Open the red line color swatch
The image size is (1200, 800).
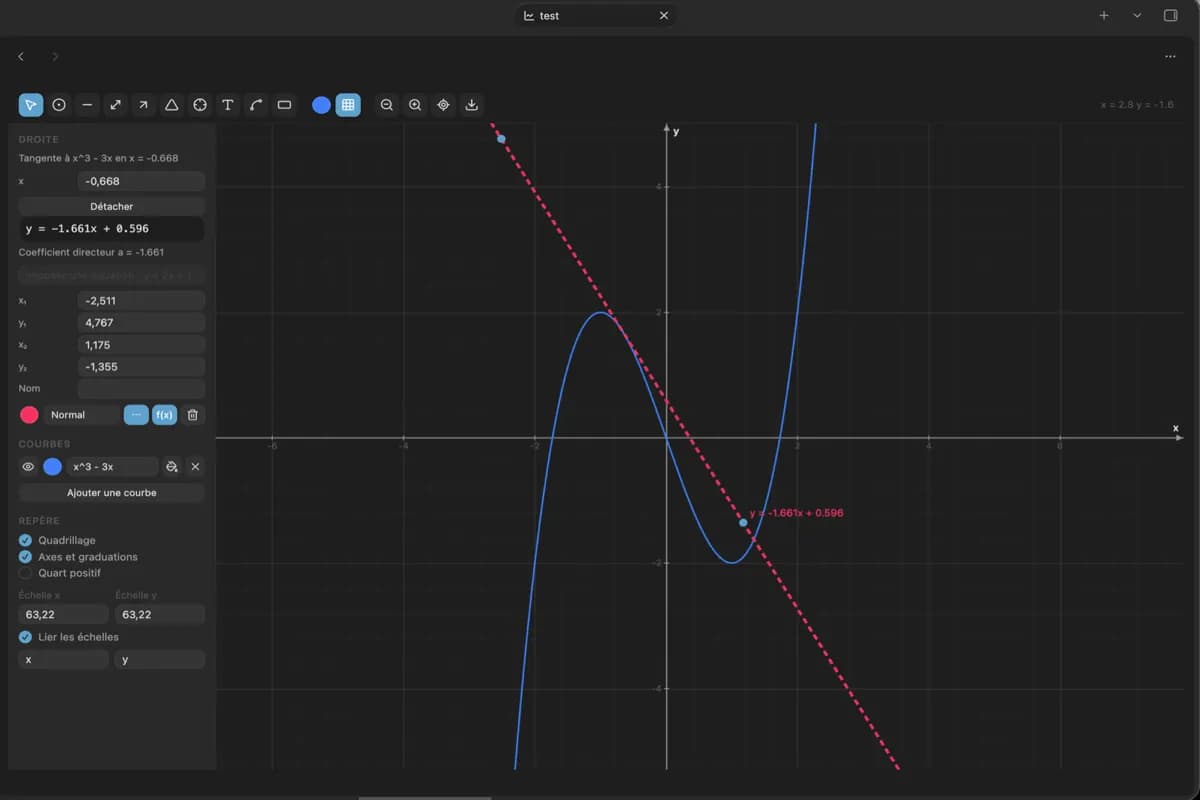29,415
